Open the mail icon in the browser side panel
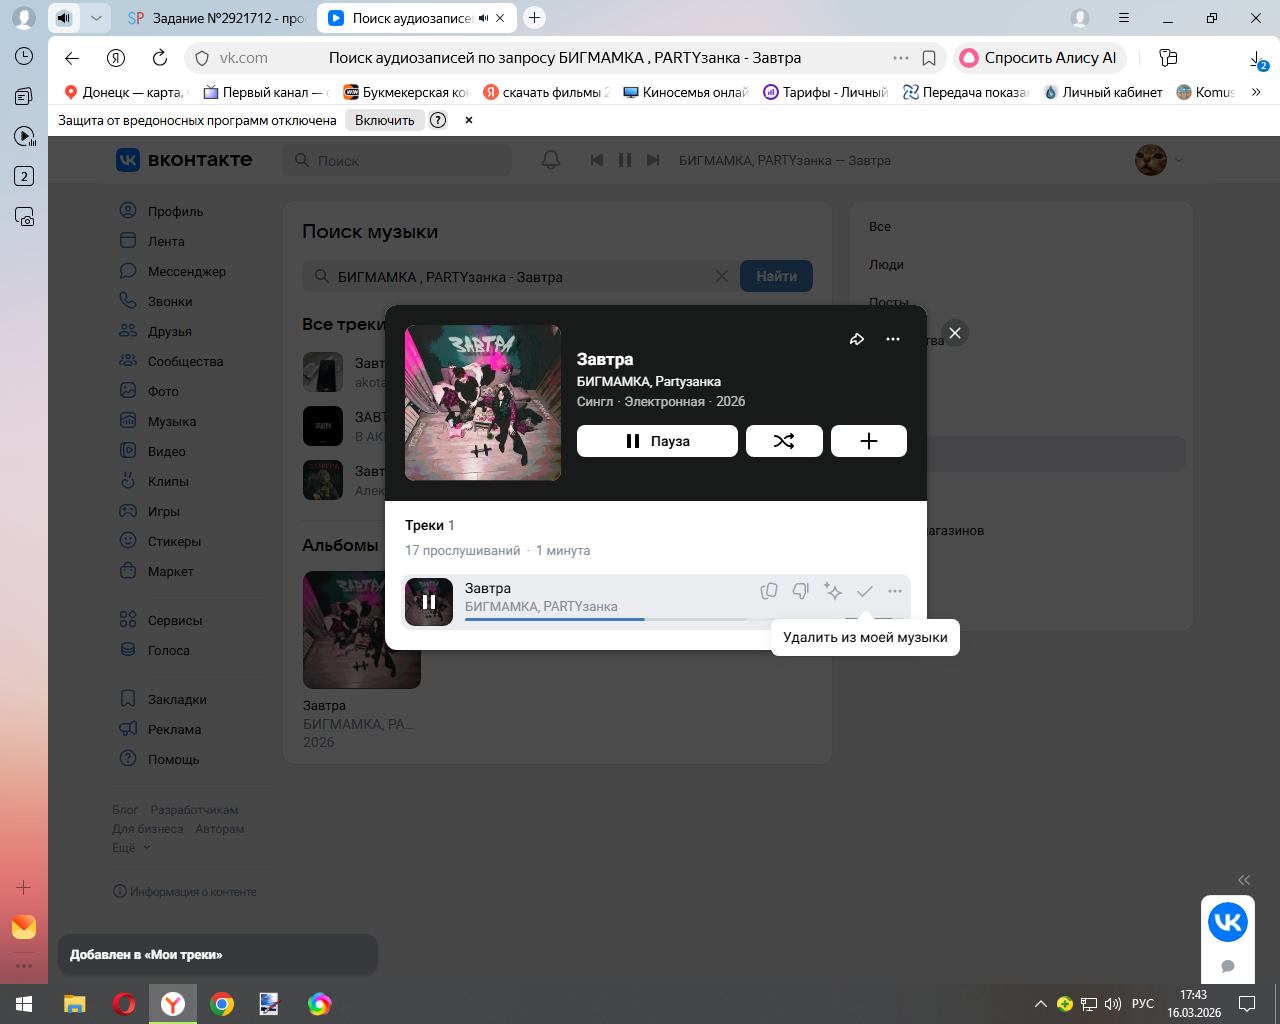 point(24,927)
